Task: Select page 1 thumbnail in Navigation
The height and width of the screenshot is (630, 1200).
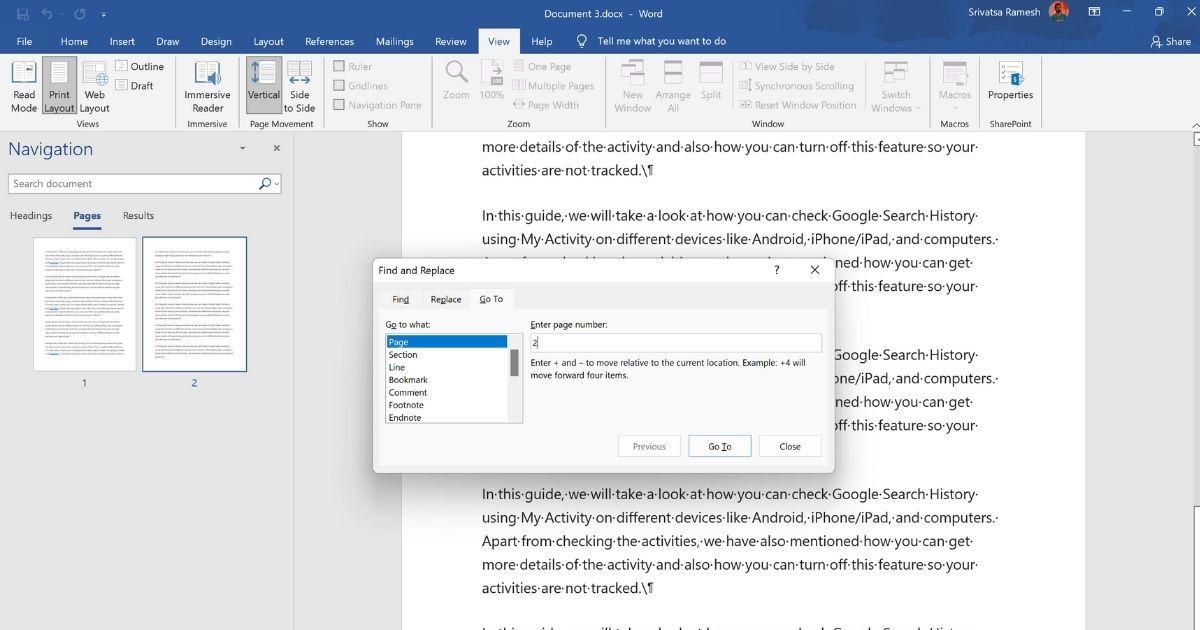Action: [x=85, y=304]
